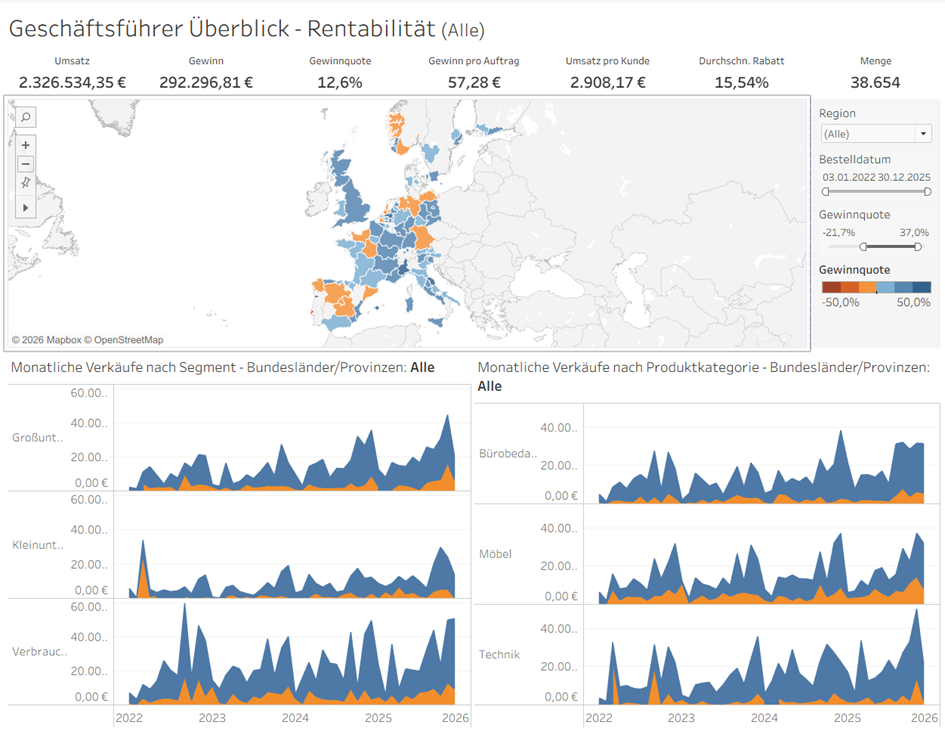Click the darkest orange swatch in Gewinnquote legend
Viewport: 945px width, 731px height.
[829, 288]
